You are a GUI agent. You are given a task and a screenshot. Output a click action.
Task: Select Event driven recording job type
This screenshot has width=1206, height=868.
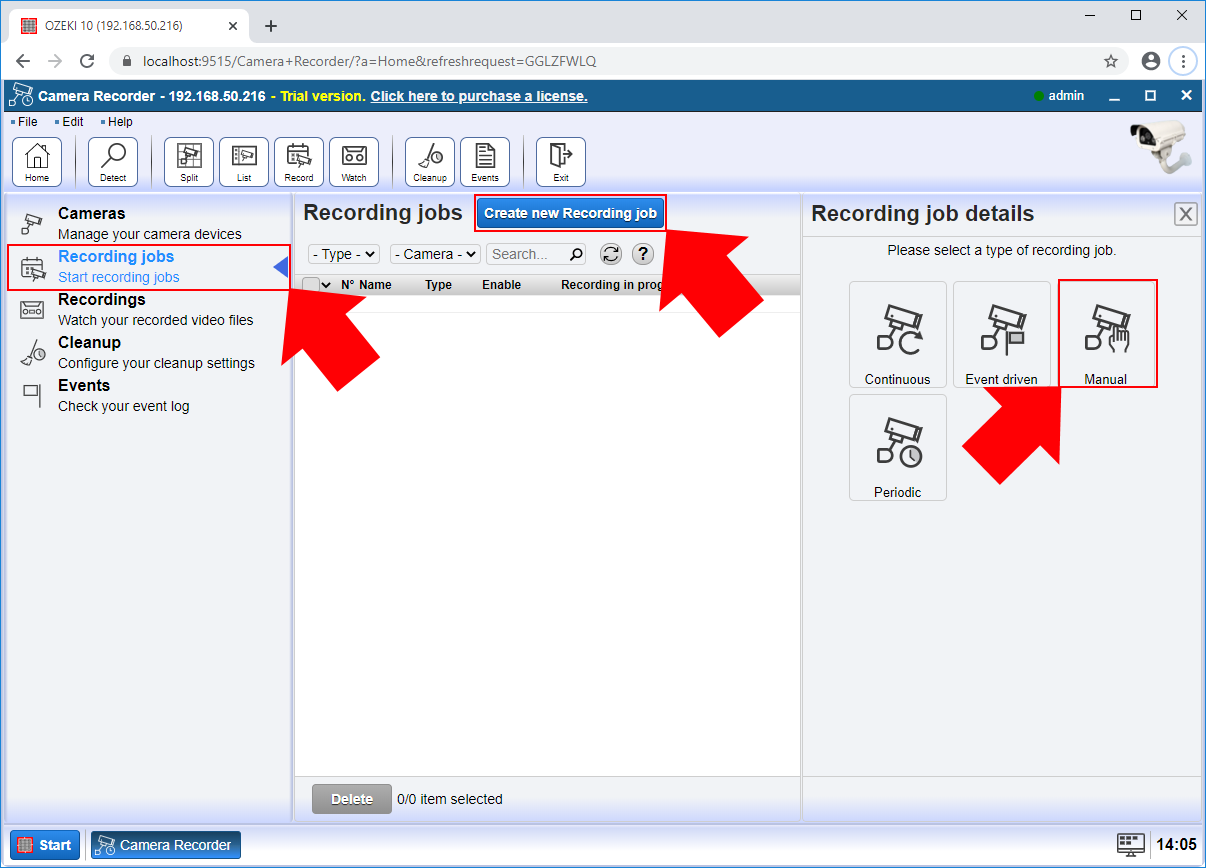[x=1002, y=335]
